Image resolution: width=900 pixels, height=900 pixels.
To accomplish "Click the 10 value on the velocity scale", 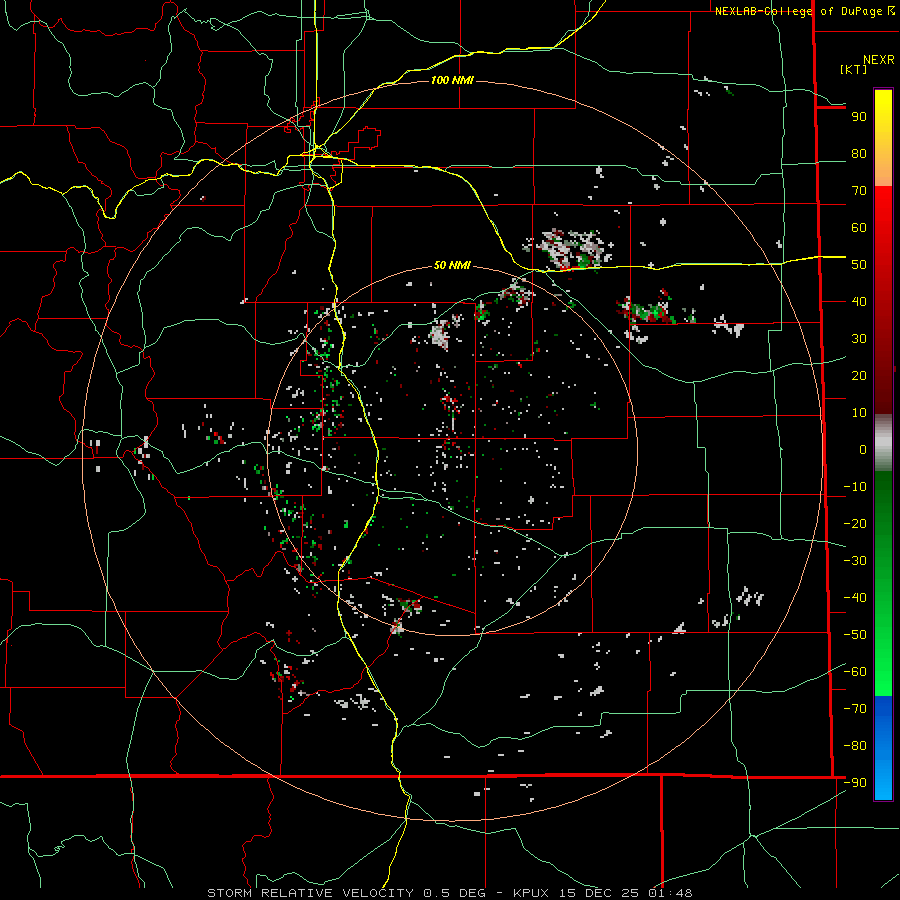I will point(859,413).
